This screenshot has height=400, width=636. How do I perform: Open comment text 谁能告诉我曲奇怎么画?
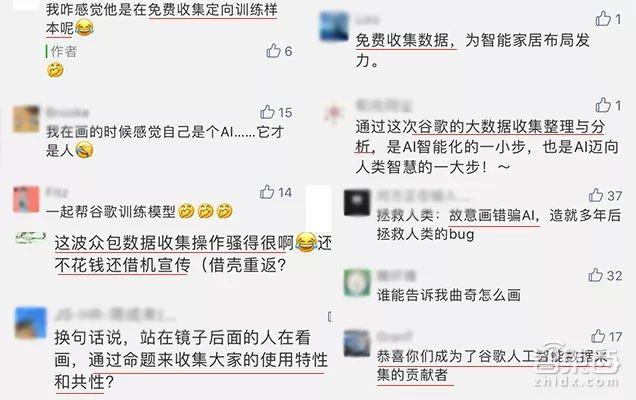[449, 295]
